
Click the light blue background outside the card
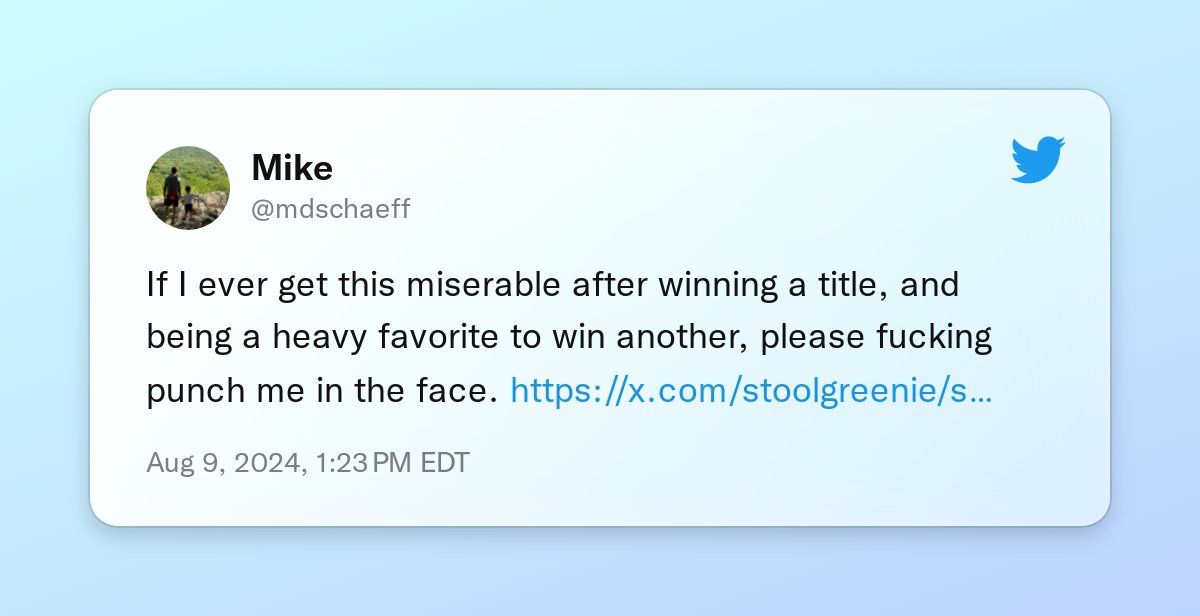tap(600, 45)
